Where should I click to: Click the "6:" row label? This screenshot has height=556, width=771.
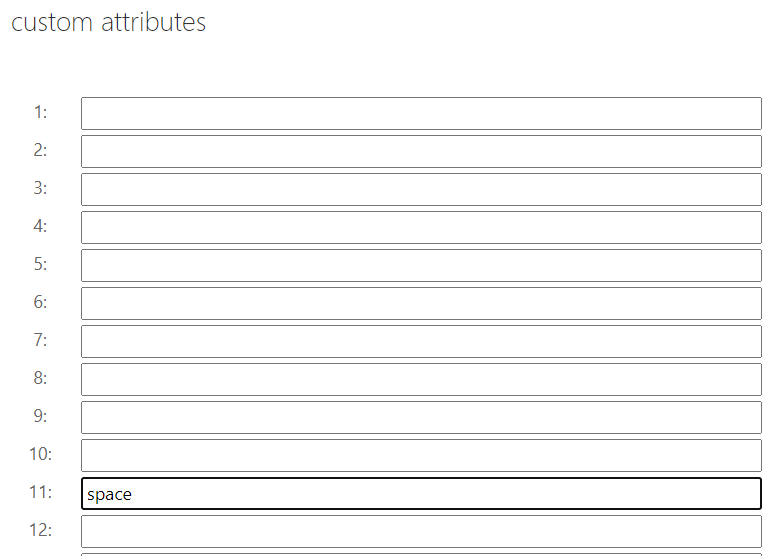[40, 302]
